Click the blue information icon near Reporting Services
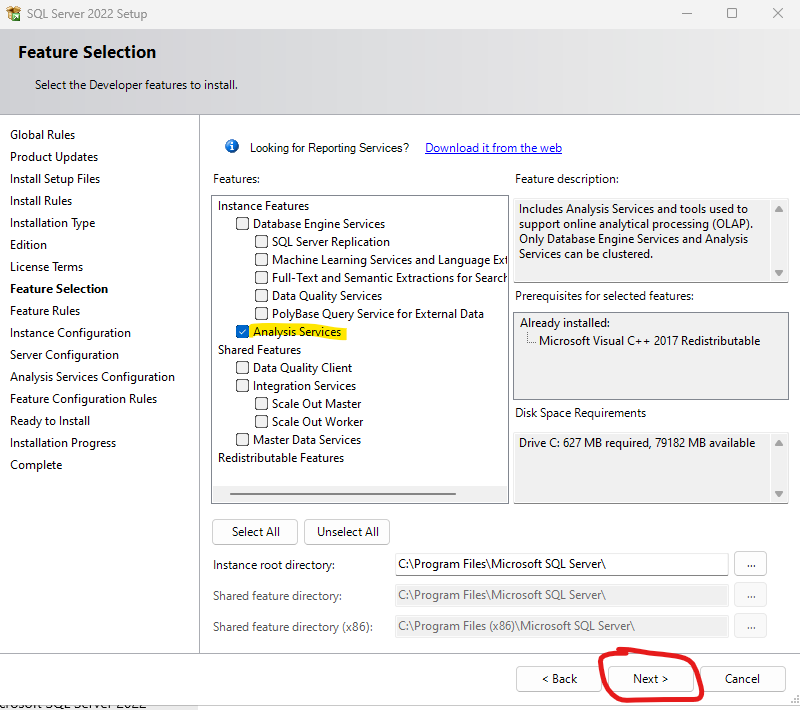The image size is (800, 710). 232,146
